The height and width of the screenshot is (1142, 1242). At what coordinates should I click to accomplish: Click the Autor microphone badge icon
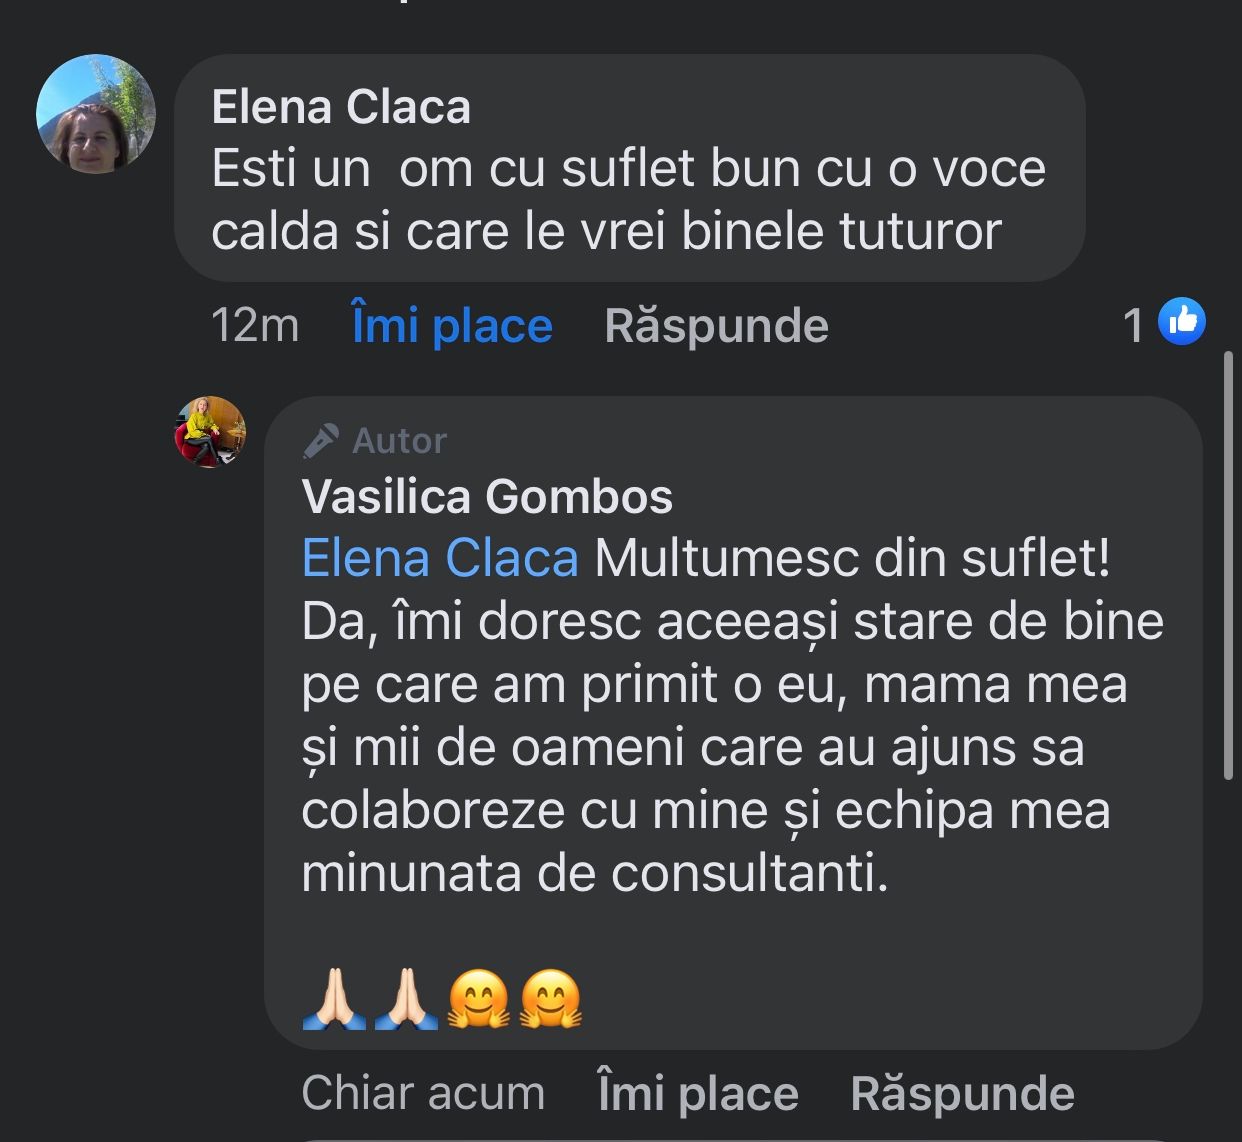point(321,441)
